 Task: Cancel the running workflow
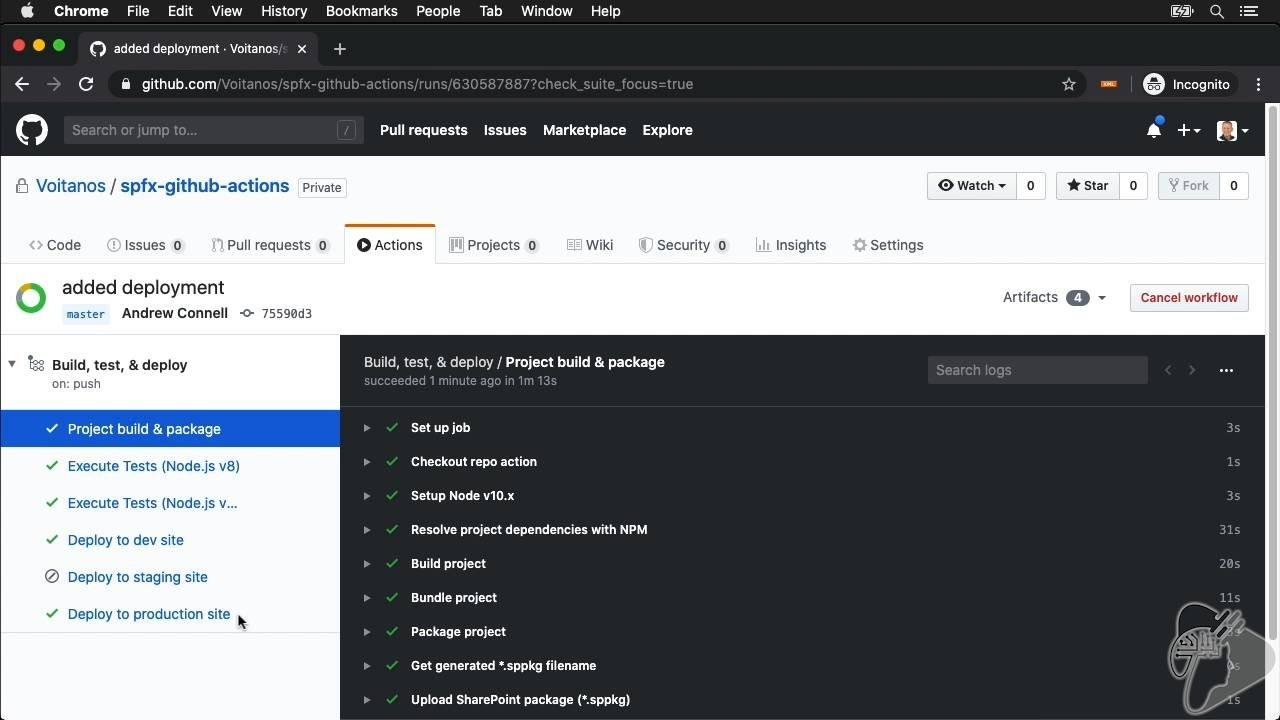(x=1189, y=298)
